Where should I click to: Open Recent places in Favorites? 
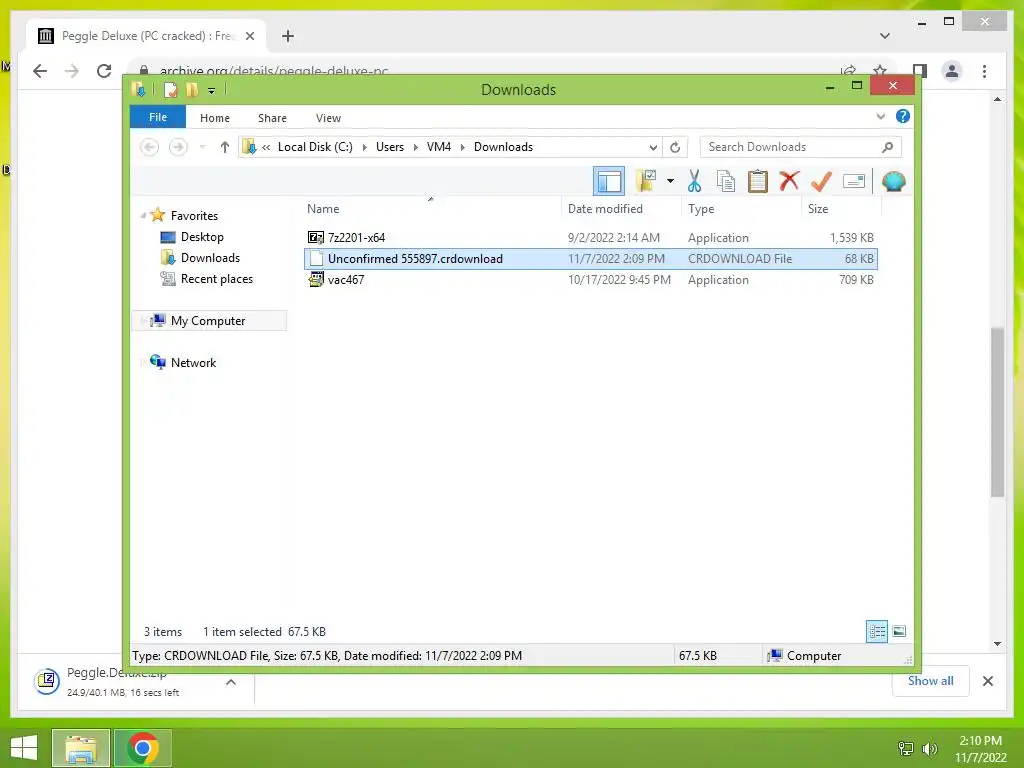coord(216,279)
